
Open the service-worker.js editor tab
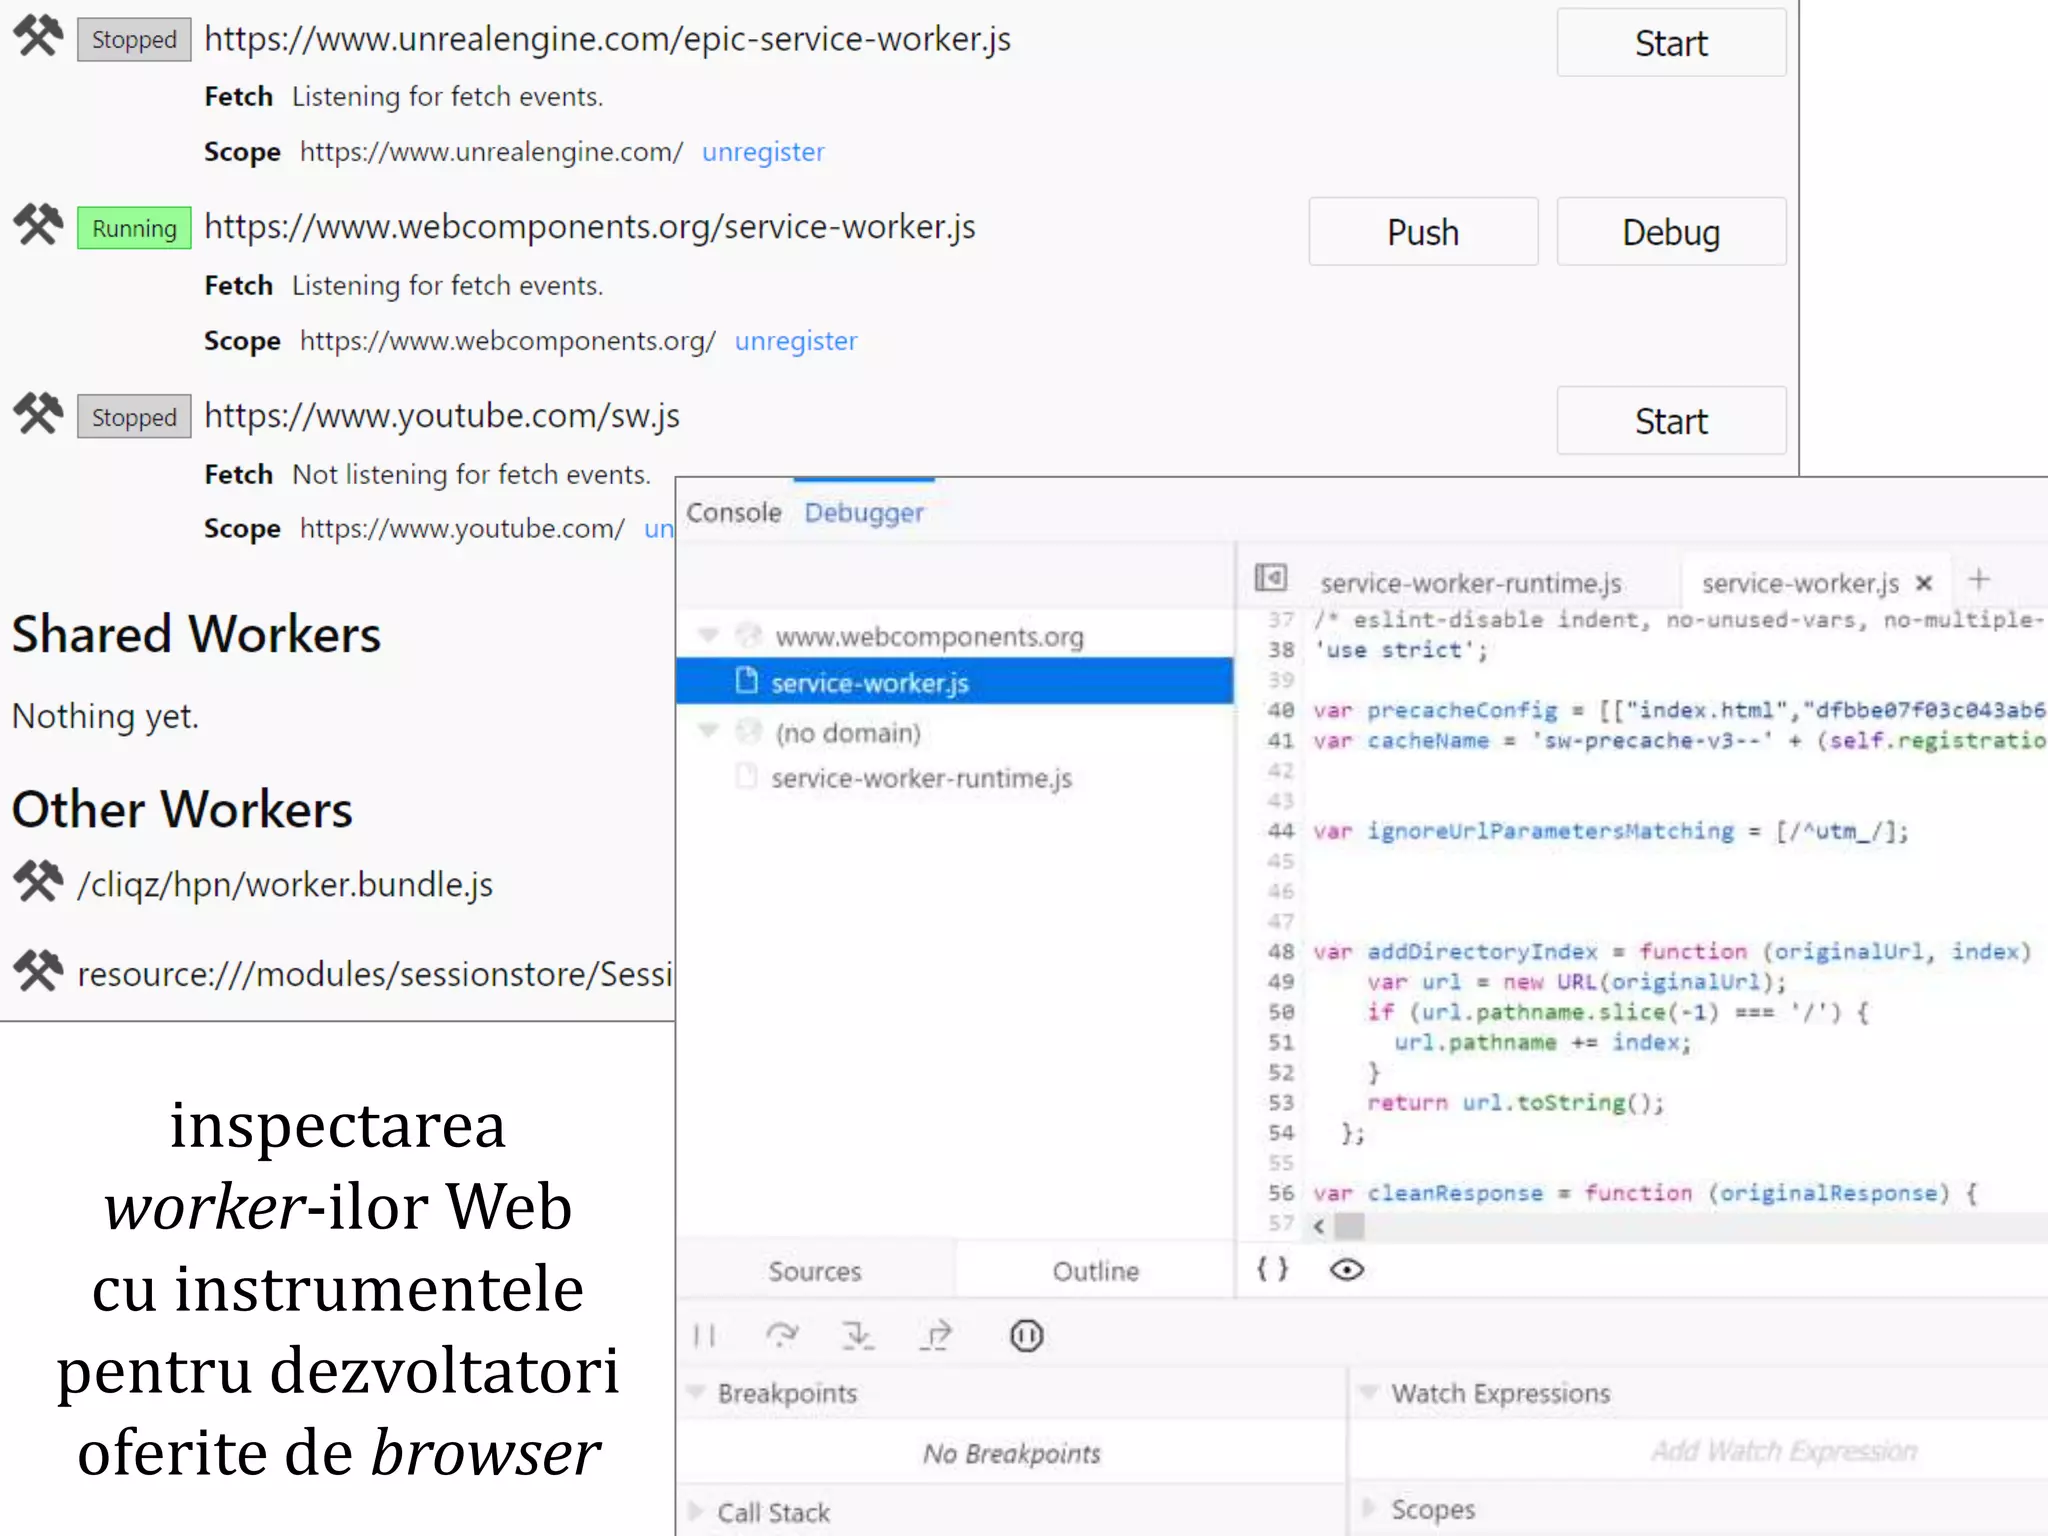pos(1800,583)
